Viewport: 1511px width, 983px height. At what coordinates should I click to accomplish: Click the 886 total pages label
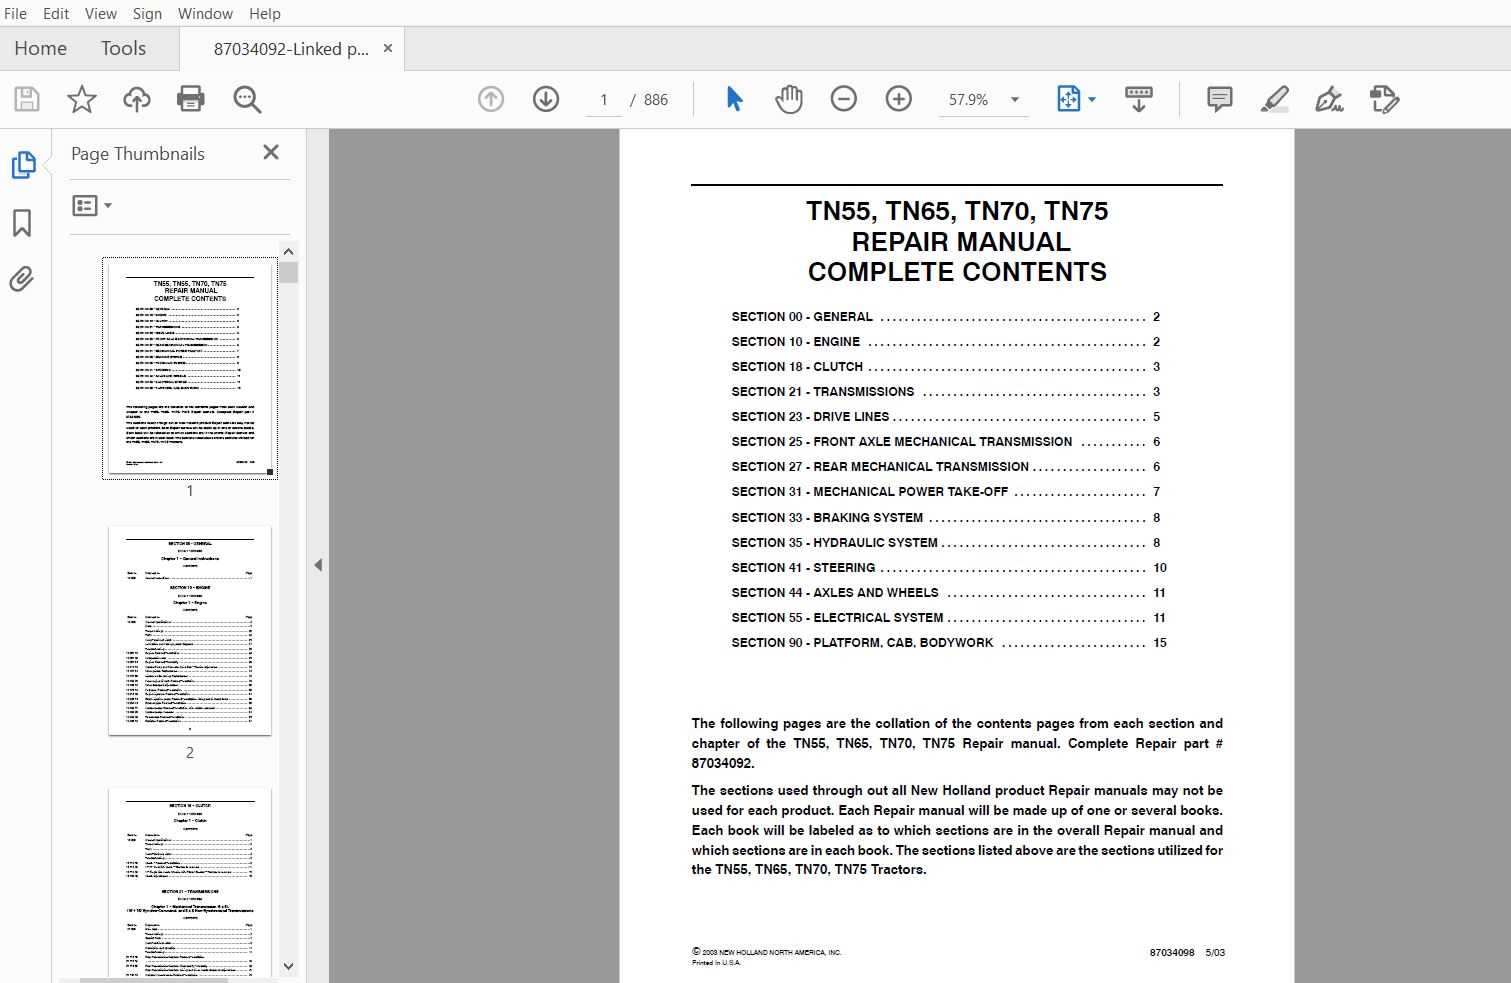pyautogui.click(x=656, y=99)
